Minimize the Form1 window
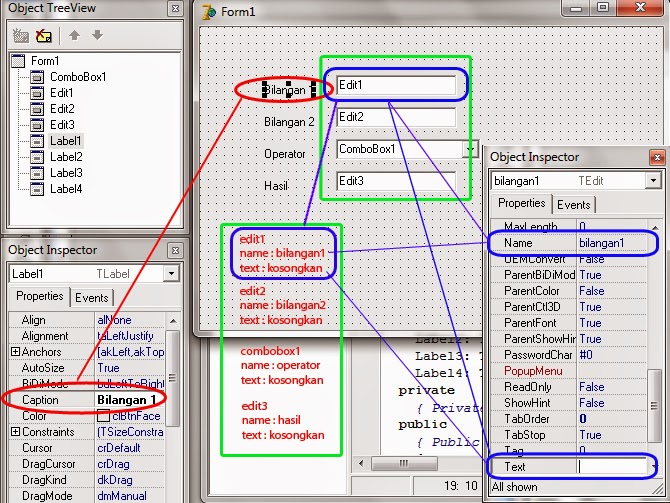This screenshot has width=670, height=503. click(576, 8)
